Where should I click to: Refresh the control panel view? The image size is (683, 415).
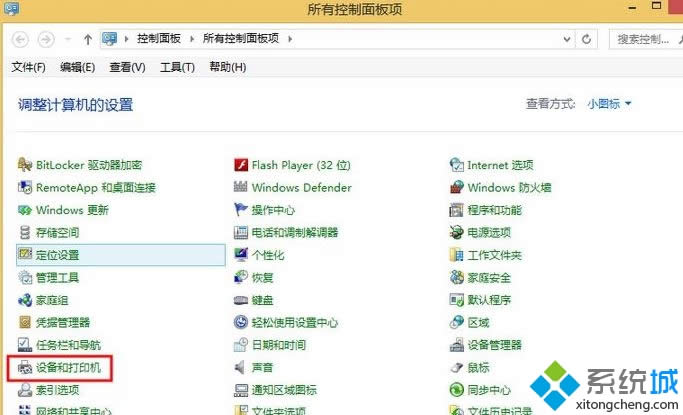(x=587, y=39)
